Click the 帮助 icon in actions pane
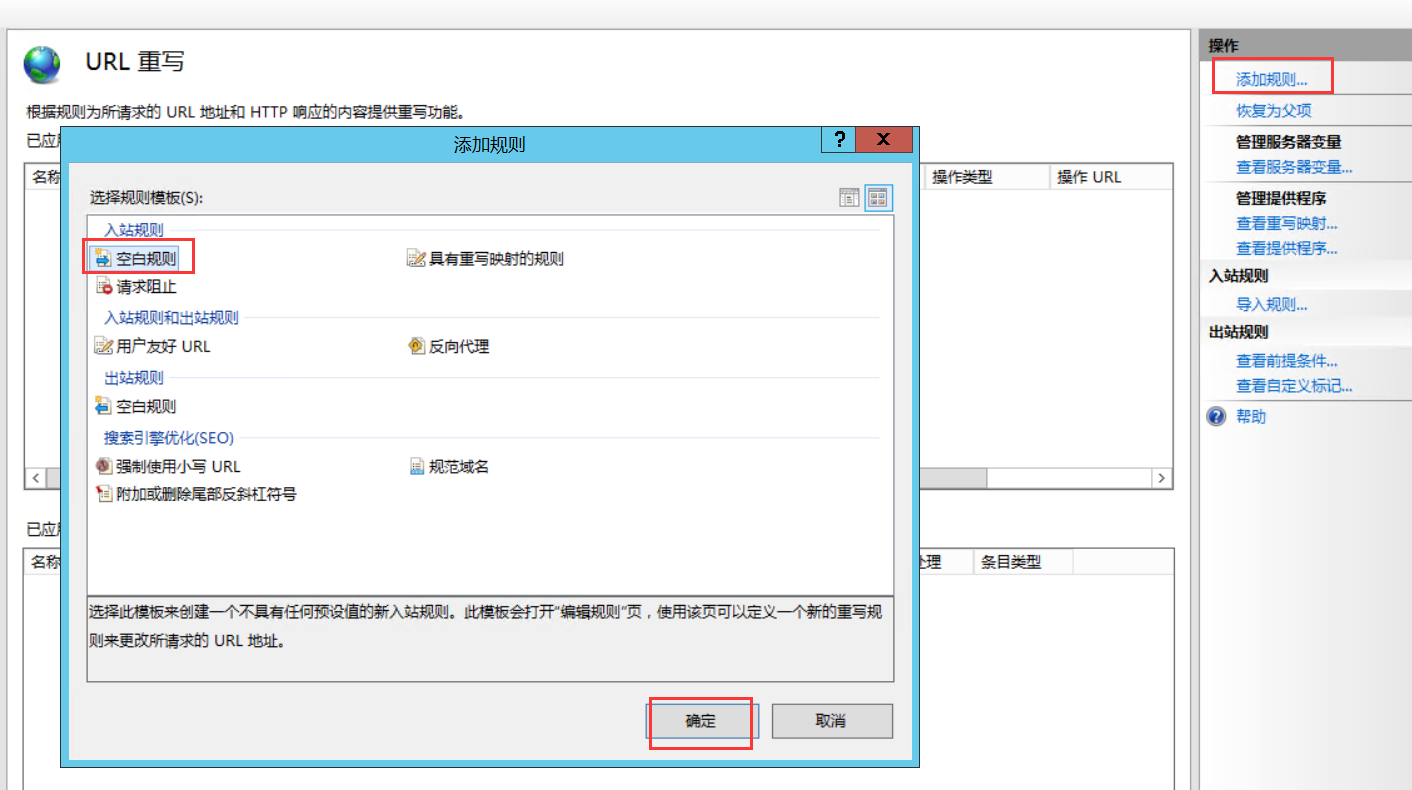Viewport: 1412px width, 790px height. (1216, 417)
